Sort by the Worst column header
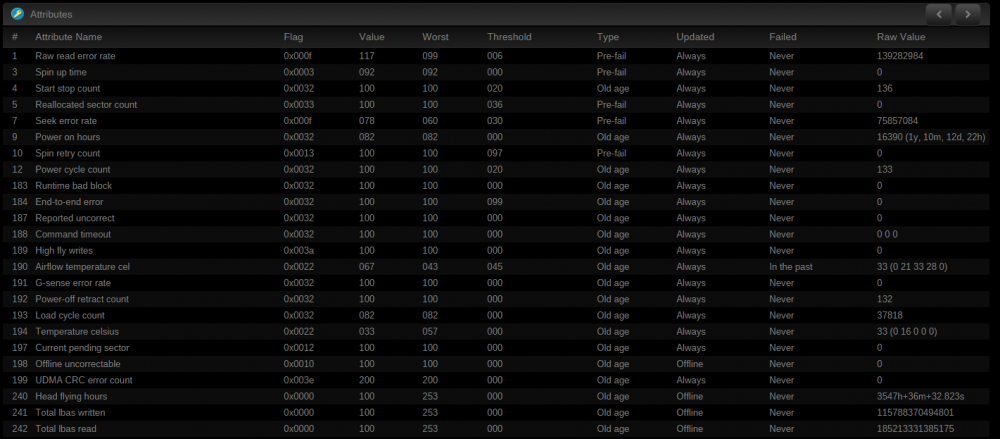The width and height of the screenshot is (1000, 439). point(435,37)
